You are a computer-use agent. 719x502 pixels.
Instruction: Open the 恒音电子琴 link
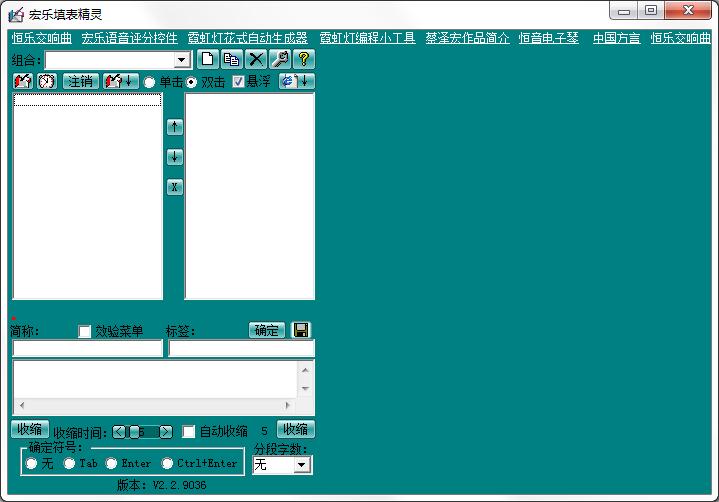tap(549, 38)
